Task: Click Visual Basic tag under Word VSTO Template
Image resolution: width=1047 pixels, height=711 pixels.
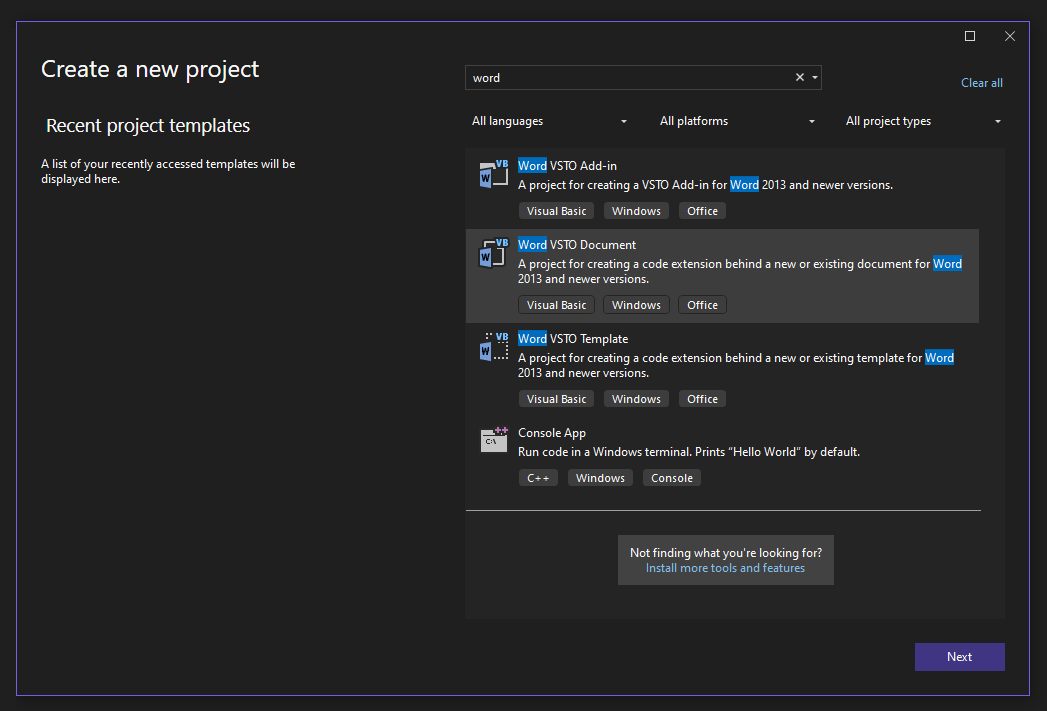Action: [x=556, y=399]
